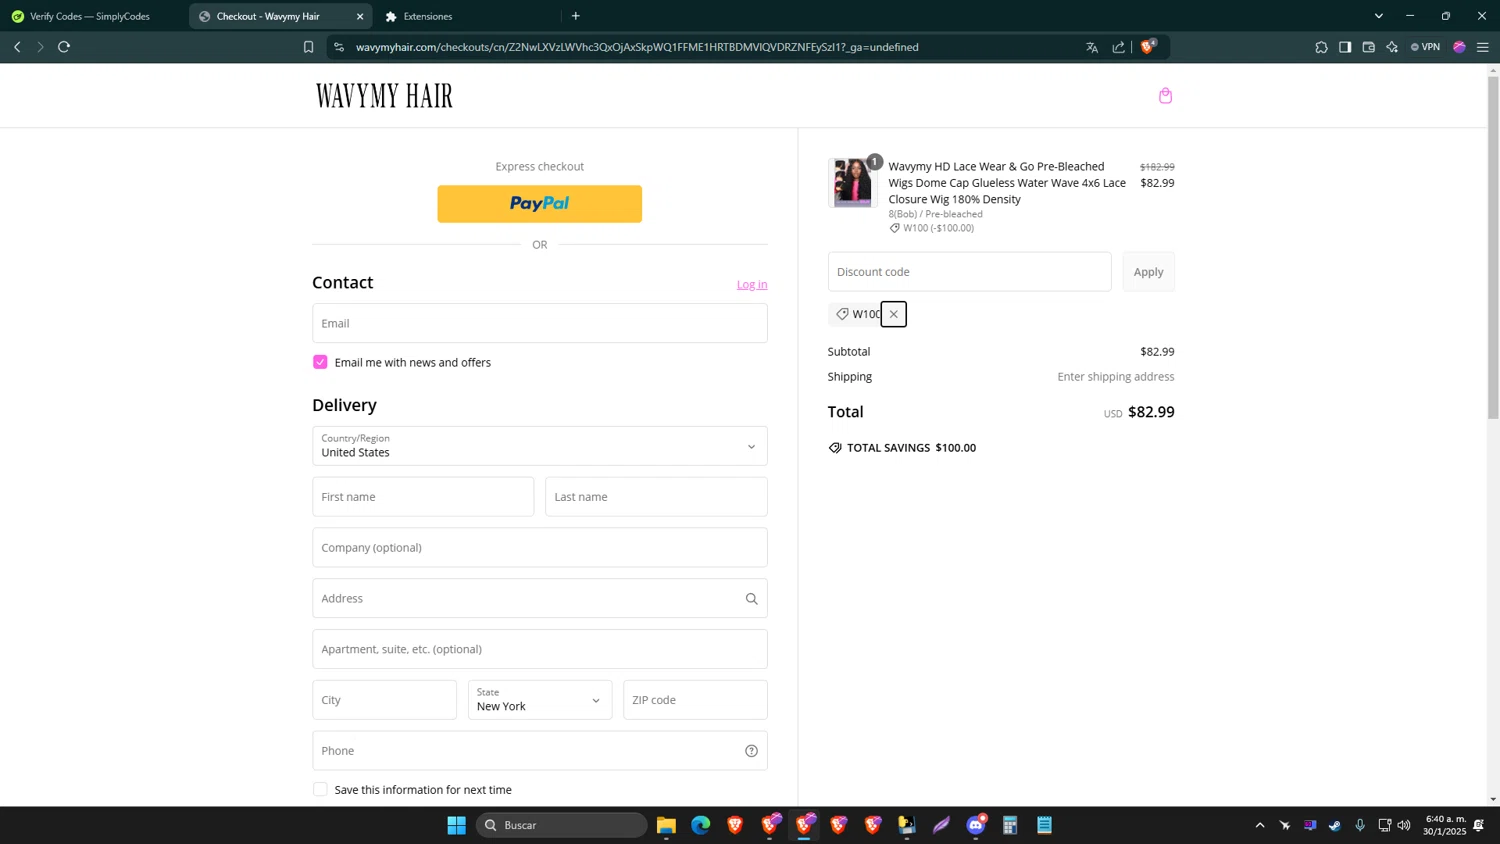Open the browser extensions puzzle icon
Viewport: 1500px width, 844px height.
coord(1321,47)
